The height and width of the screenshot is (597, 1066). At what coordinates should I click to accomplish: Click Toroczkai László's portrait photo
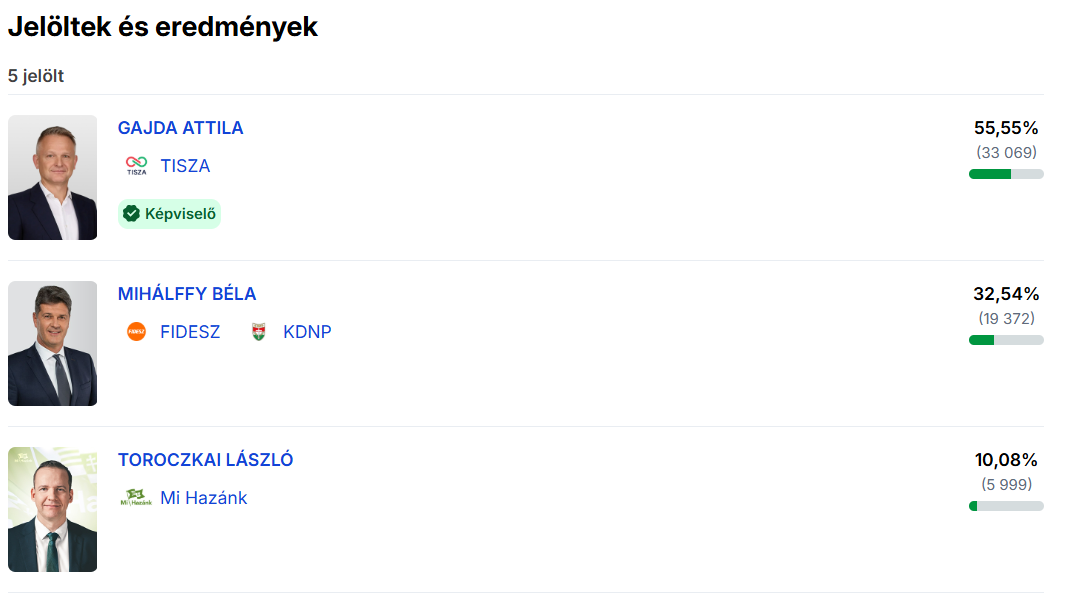[52, 509]
